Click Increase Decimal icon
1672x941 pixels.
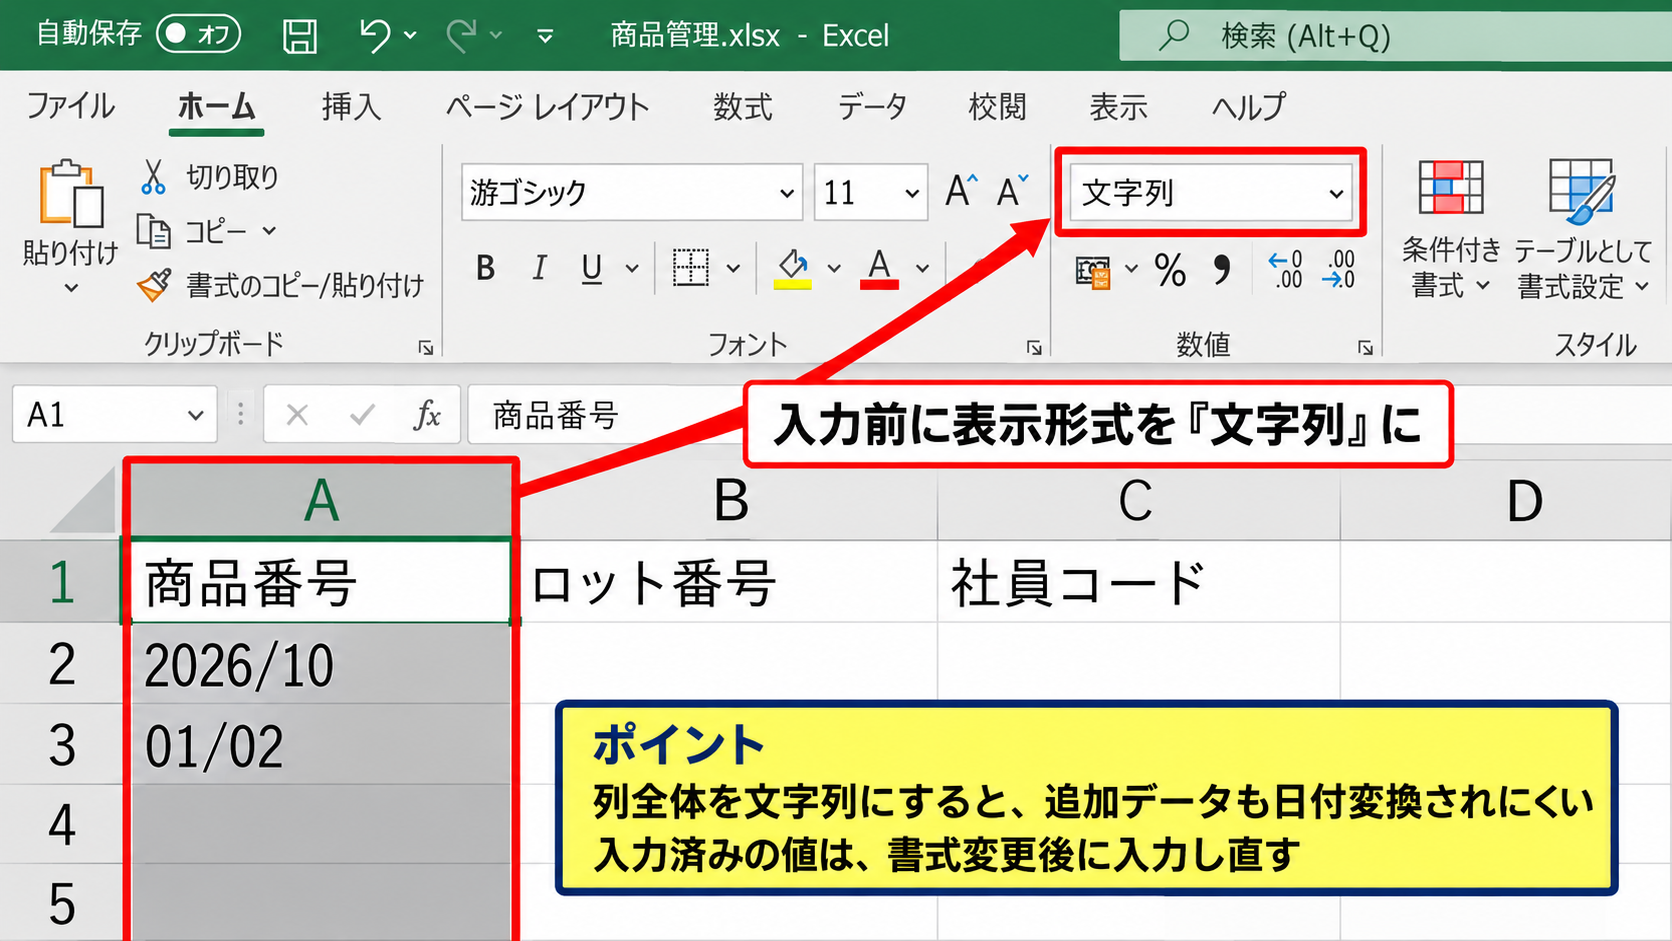tap(1286, 270)
